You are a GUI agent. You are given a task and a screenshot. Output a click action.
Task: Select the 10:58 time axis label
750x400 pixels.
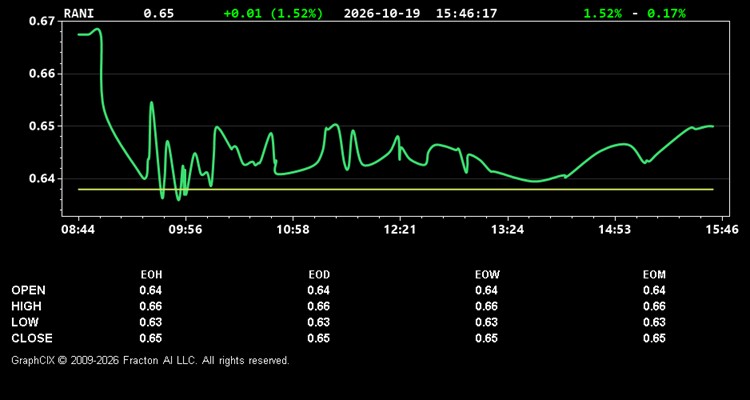coord(293,229)
